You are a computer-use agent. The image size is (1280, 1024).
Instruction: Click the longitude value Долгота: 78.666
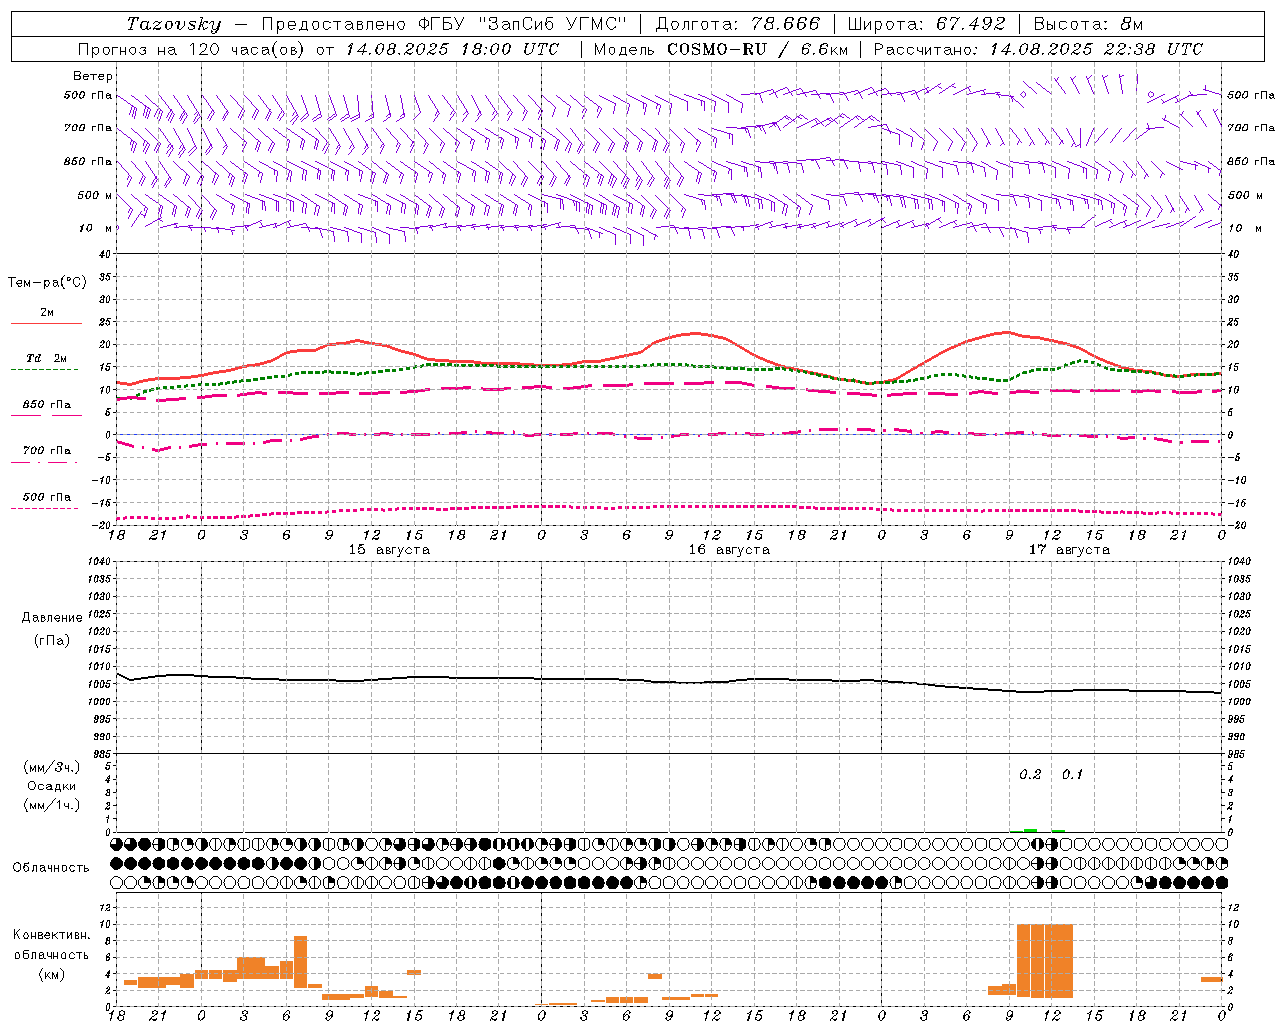[738, 24]
